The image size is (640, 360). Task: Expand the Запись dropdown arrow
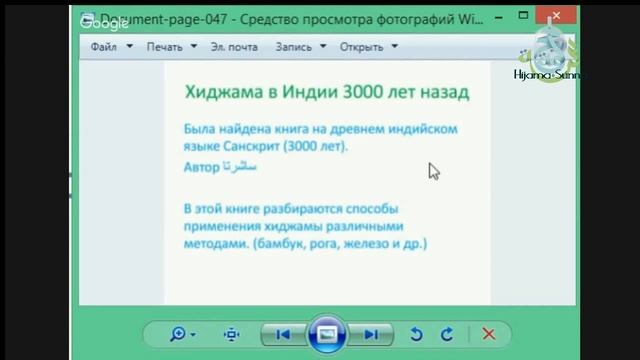click(x=323, y=46)
